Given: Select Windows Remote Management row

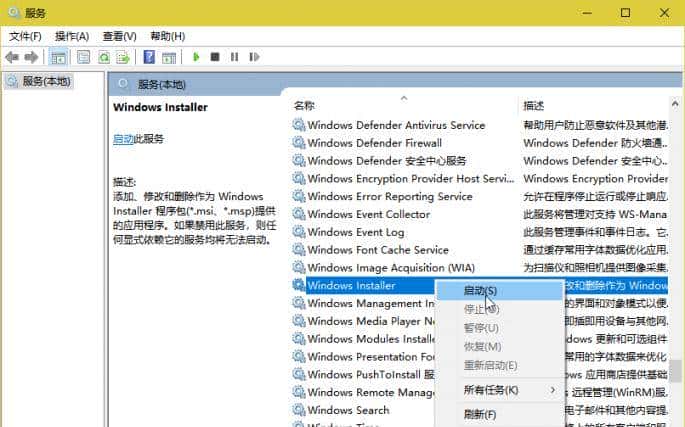Looking at the screenshot, I should tap(364, 392).
